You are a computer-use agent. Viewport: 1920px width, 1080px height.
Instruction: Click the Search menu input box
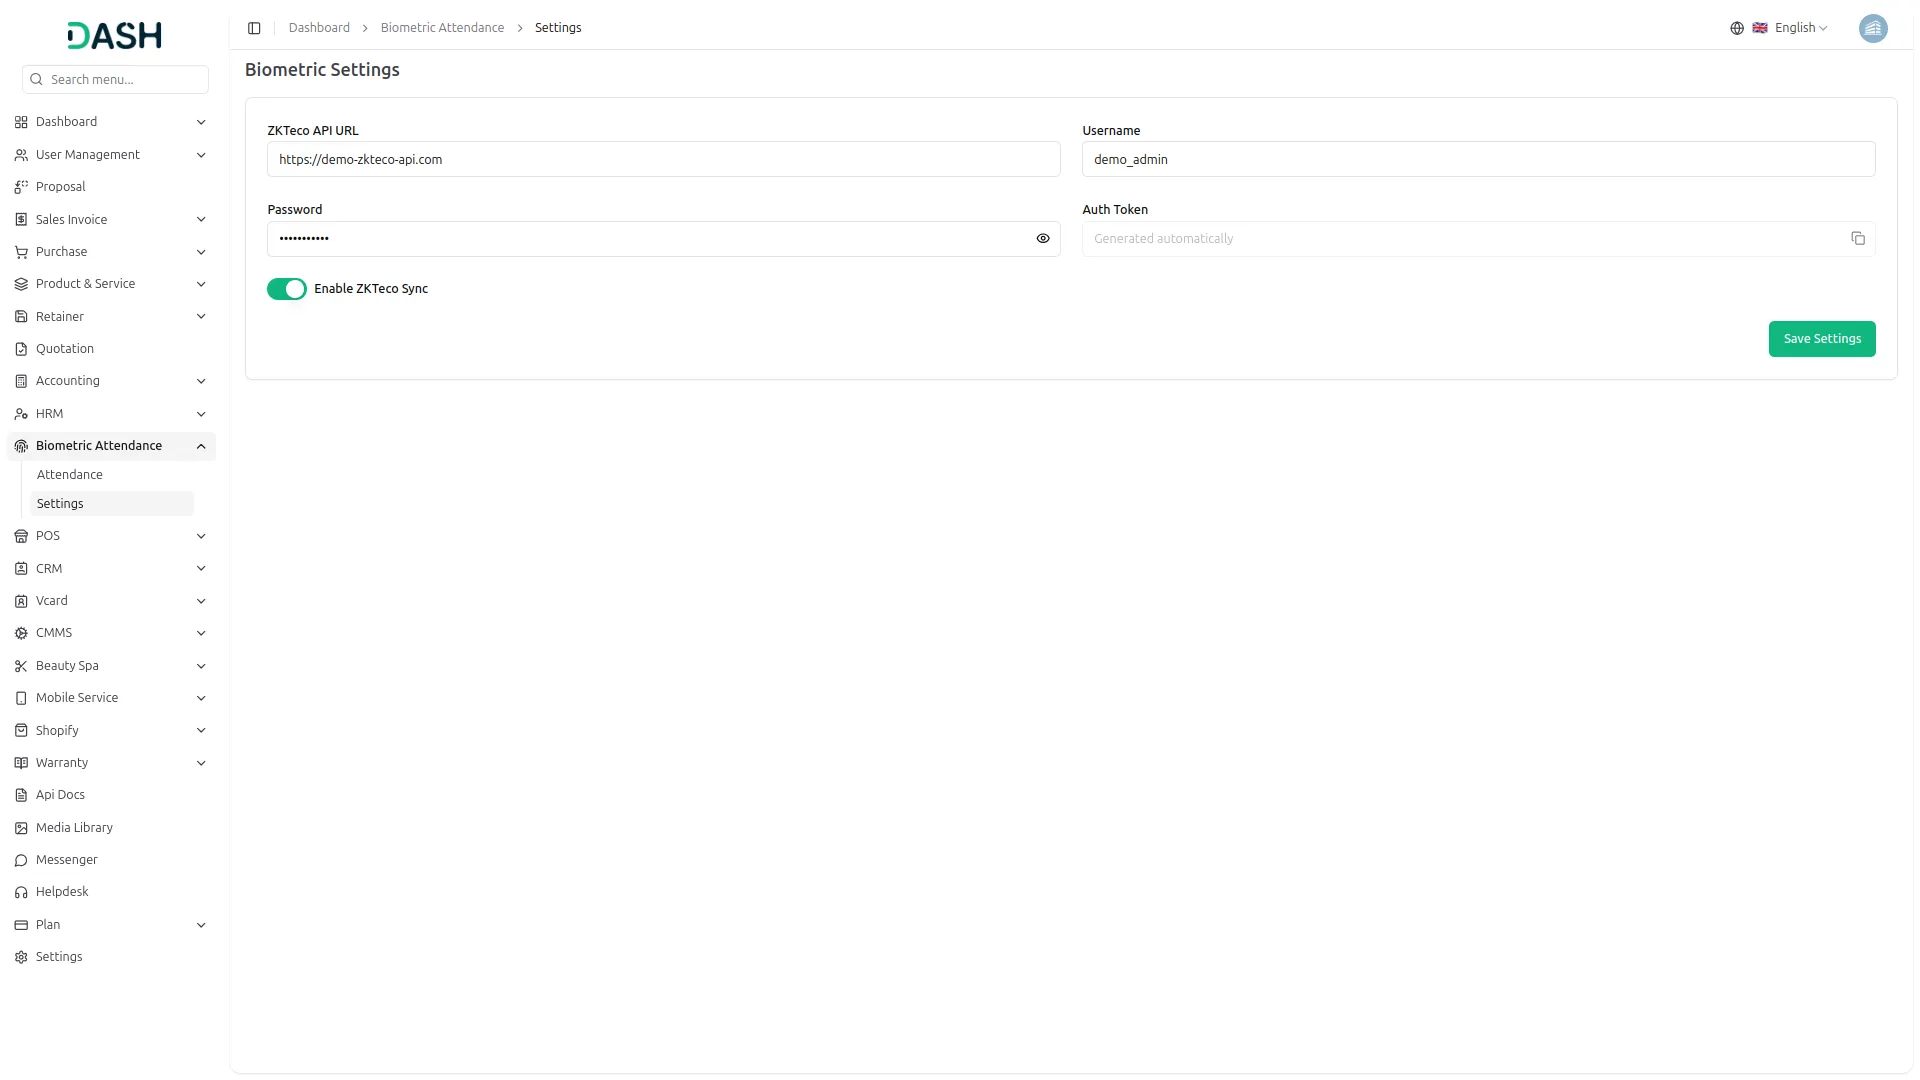[115, 80]
